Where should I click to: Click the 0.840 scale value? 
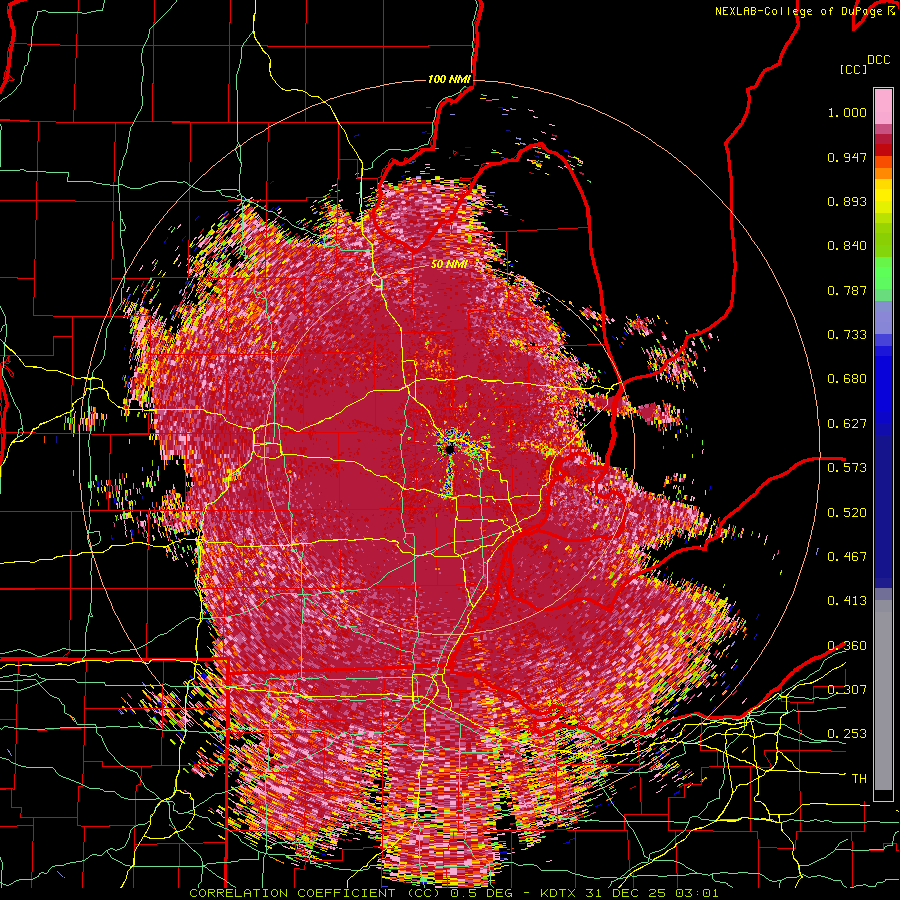(x=847, y=246)
